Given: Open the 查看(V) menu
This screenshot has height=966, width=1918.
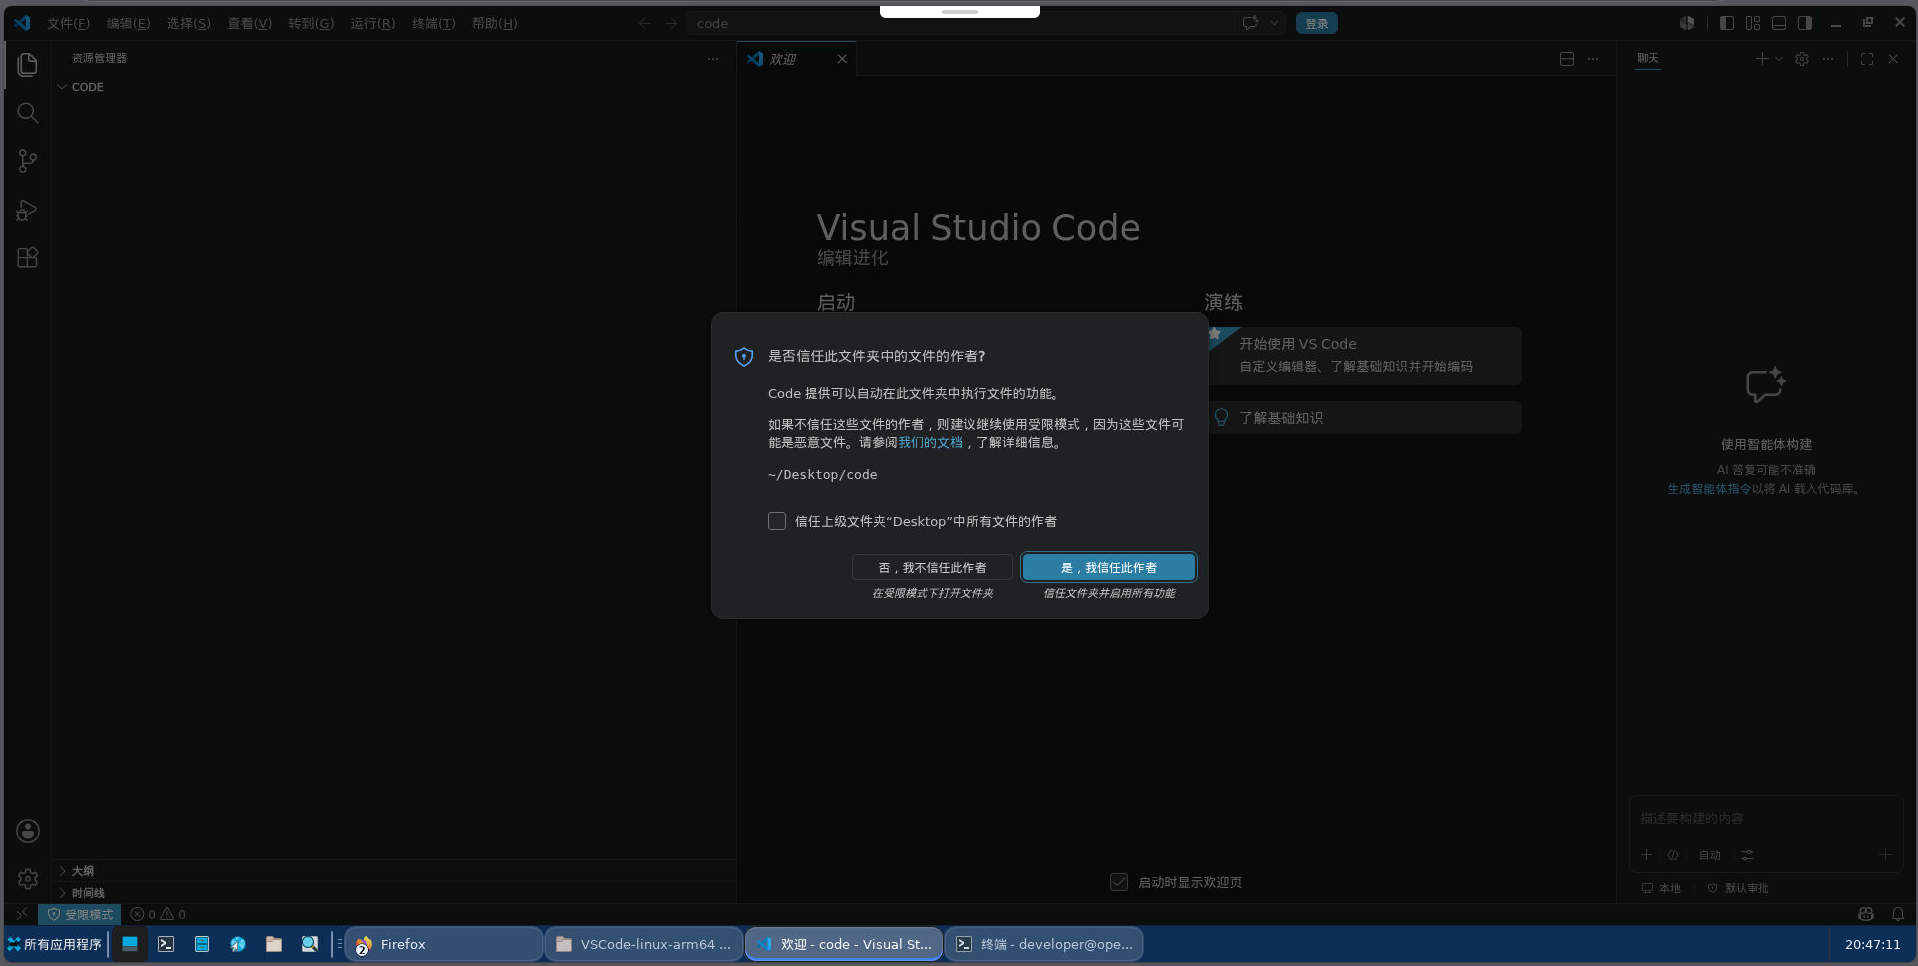Looking at the screenshot, I should (x=249, y=23).
